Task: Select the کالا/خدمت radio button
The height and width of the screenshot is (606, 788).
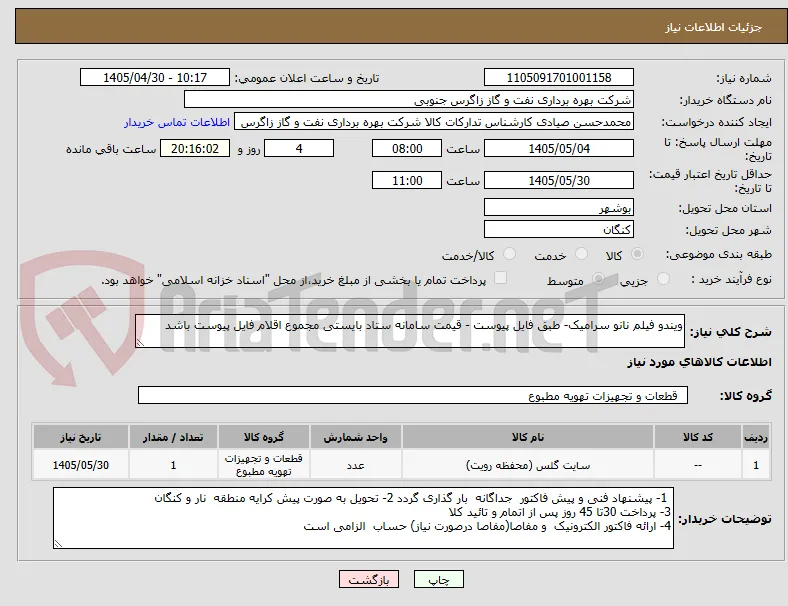Action: pyautogui.click(x=509, y=254)
